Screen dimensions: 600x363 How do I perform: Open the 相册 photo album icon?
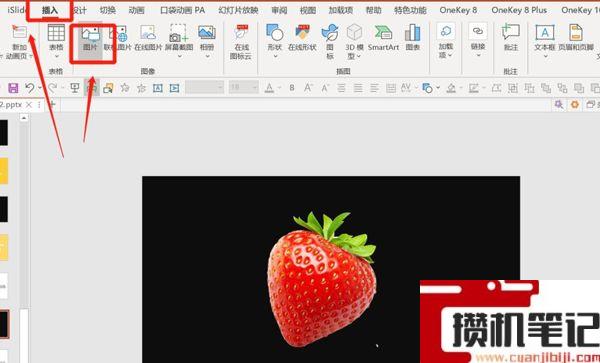207,41
